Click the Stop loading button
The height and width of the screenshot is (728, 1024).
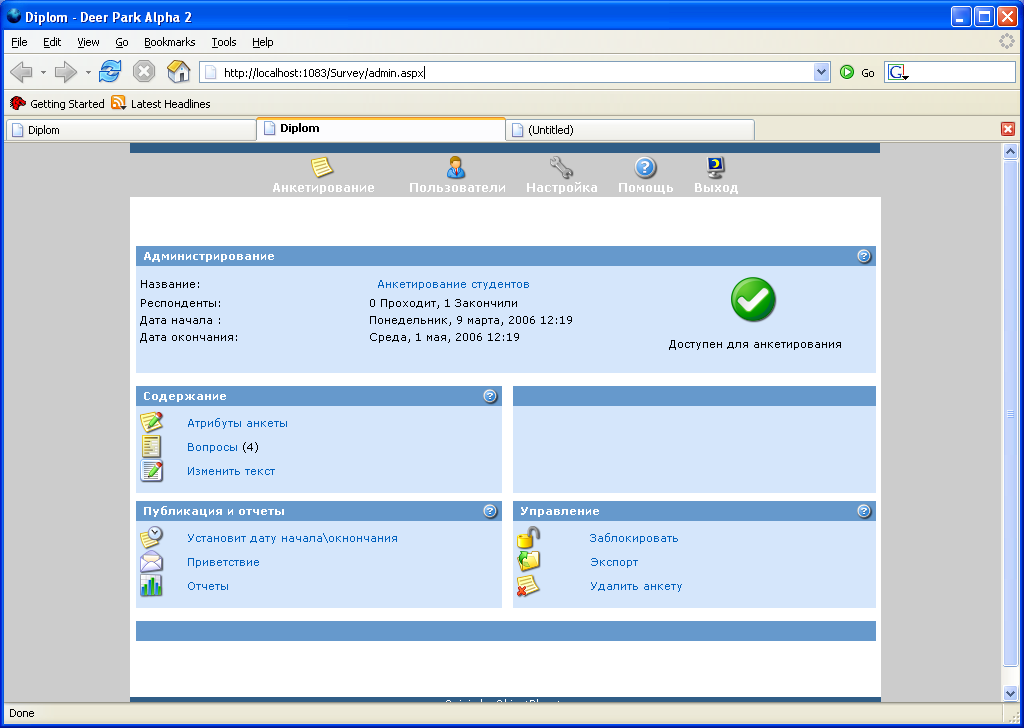(144, 71)
